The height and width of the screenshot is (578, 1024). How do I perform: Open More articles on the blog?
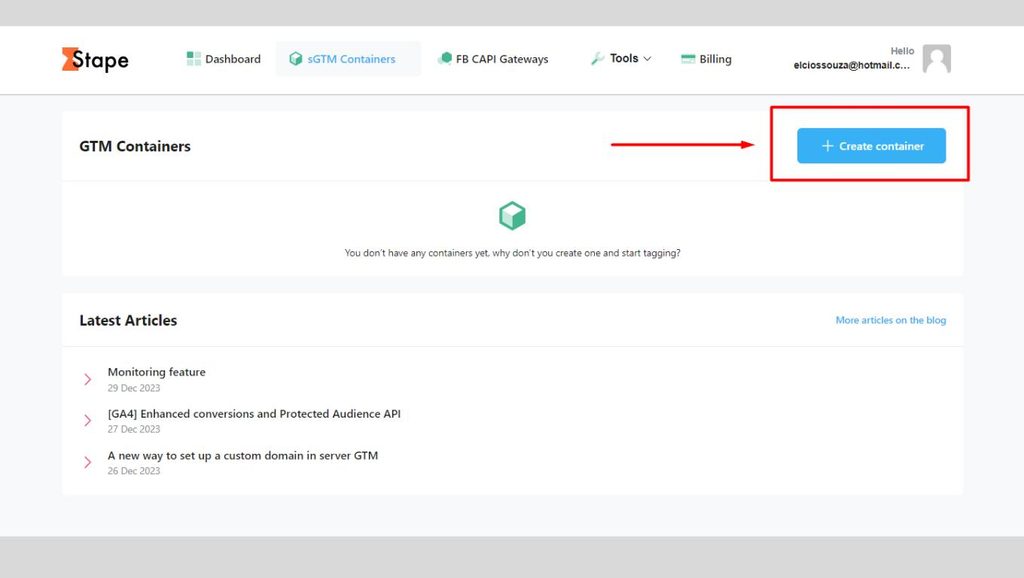point(891,320)
